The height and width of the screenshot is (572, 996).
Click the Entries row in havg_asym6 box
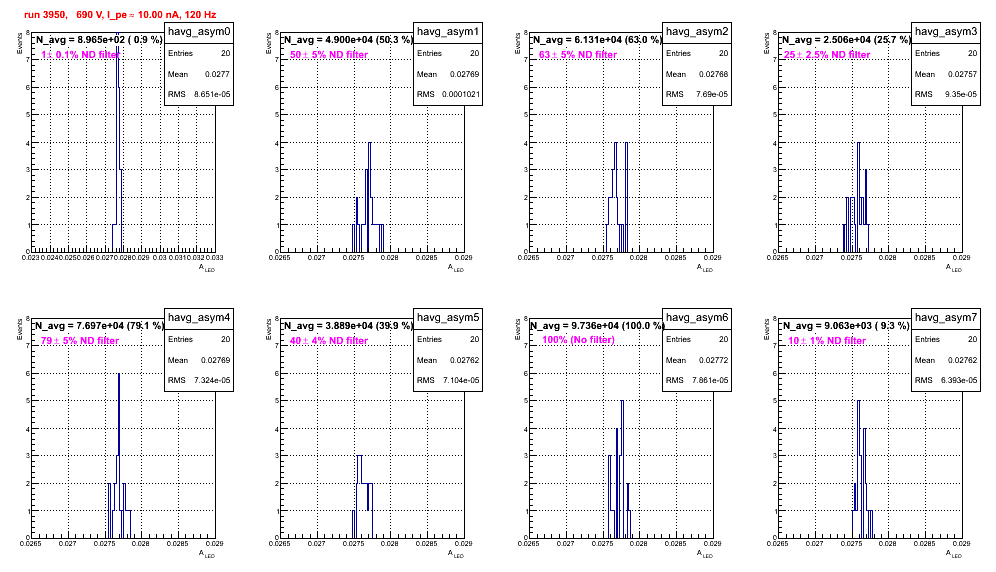697,339
